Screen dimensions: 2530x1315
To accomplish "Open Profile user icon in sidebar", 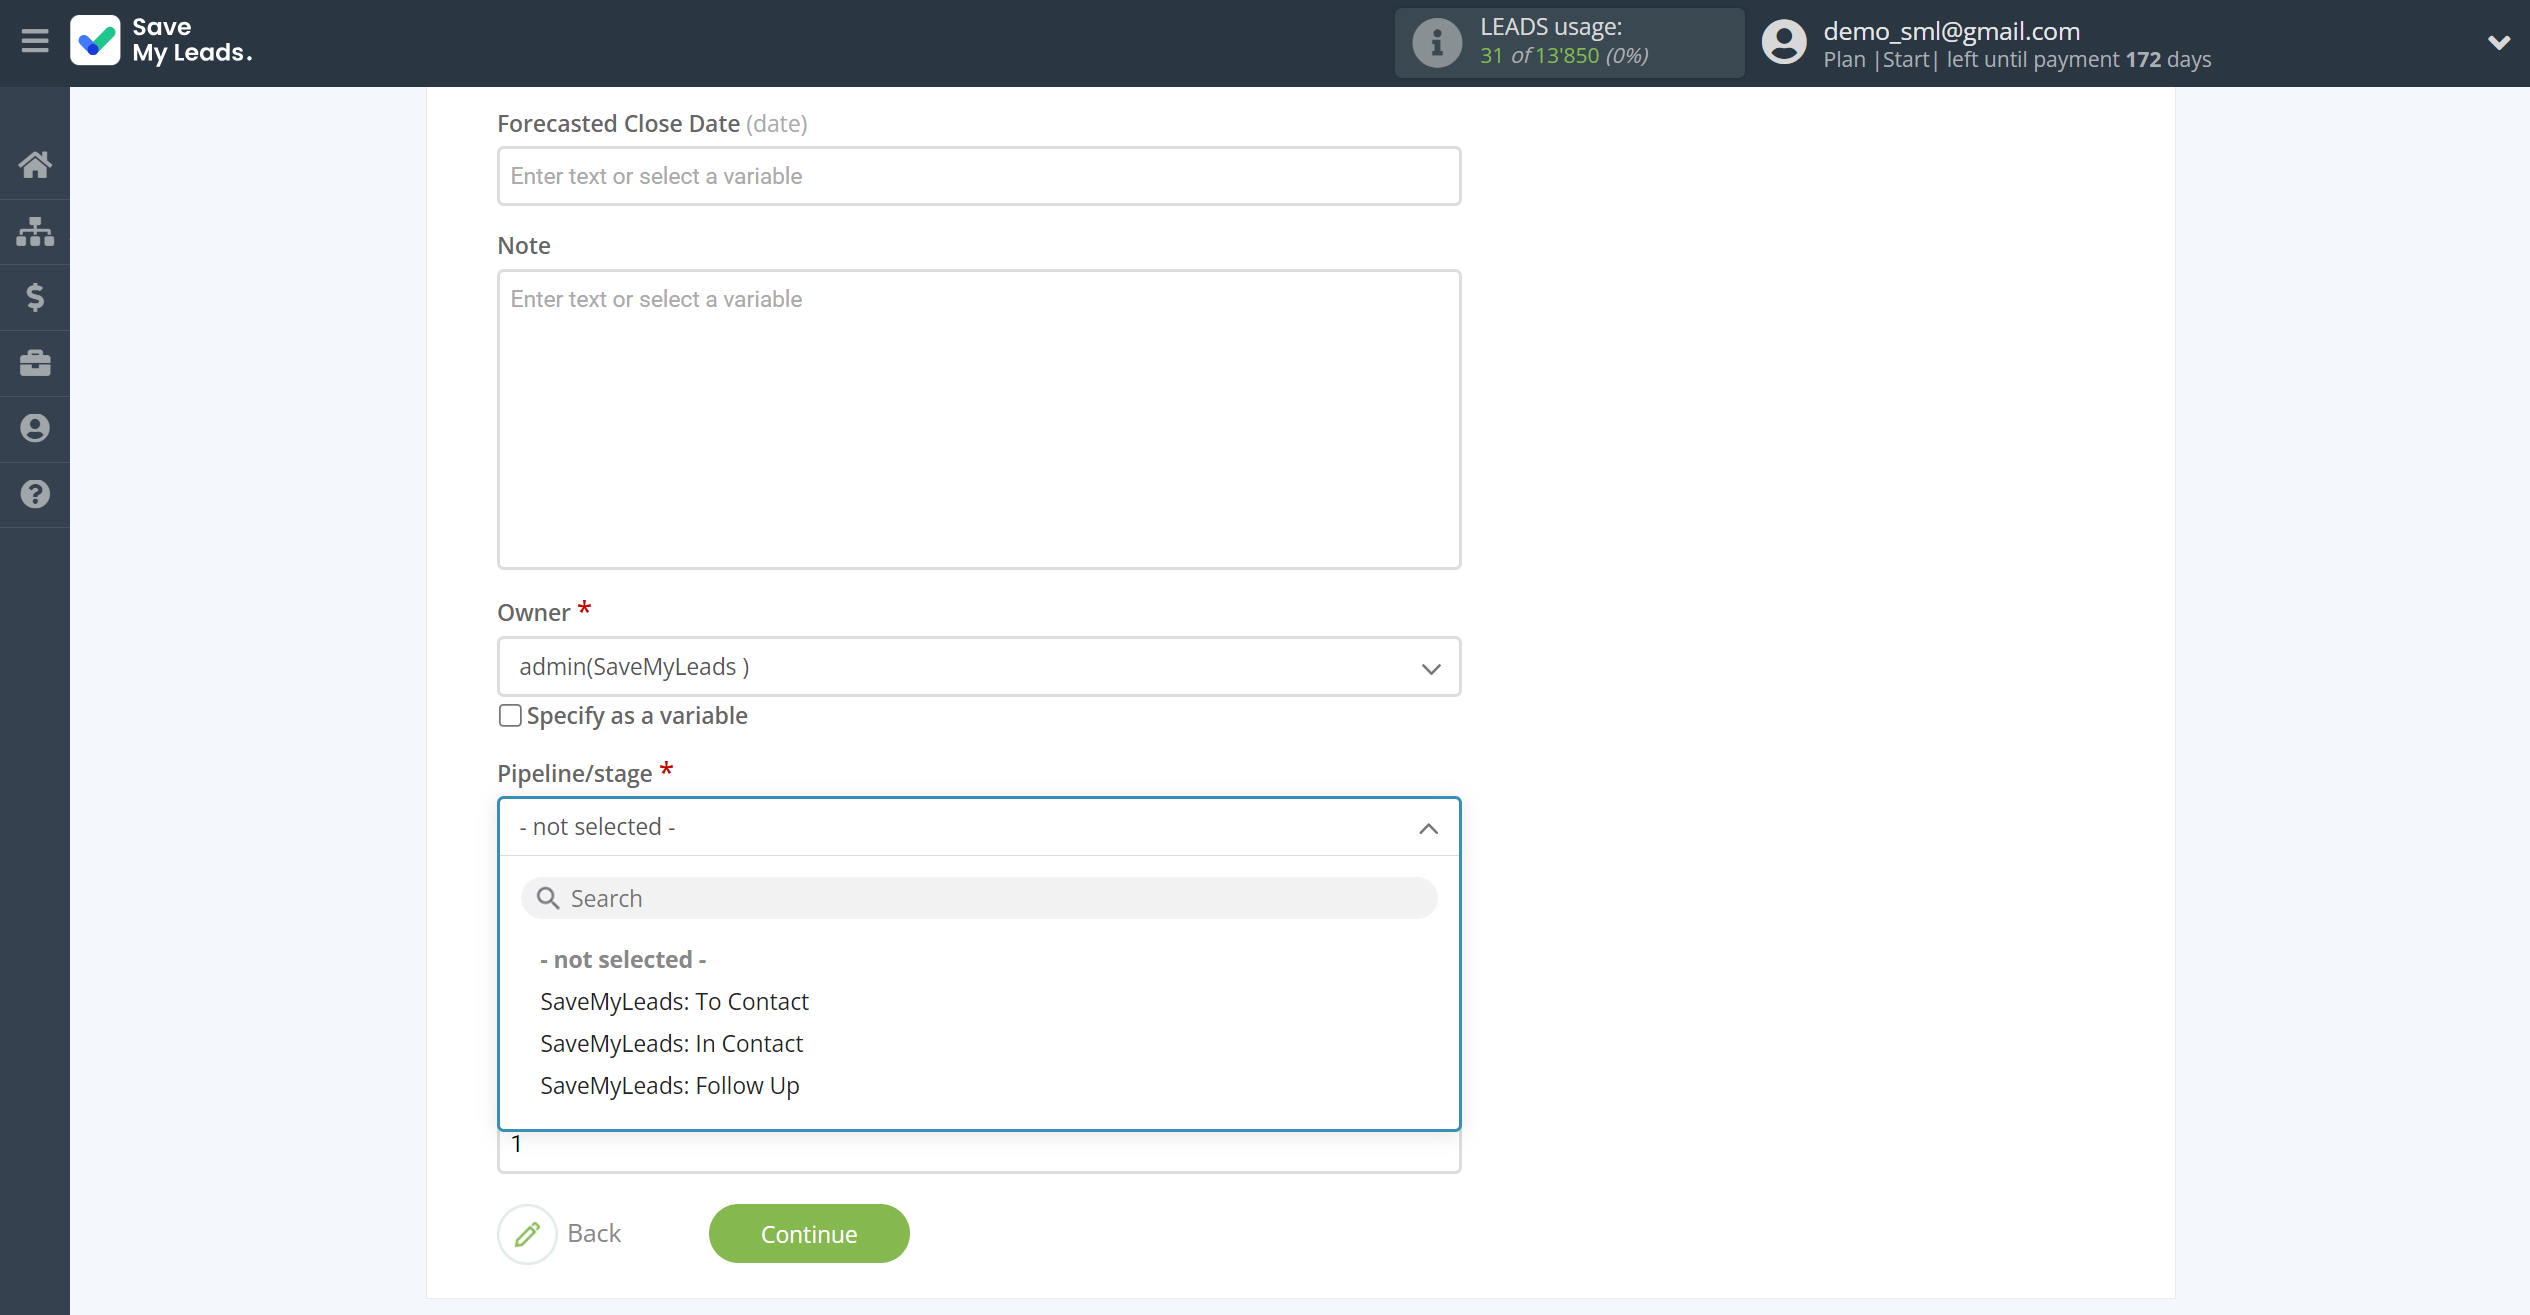I will click(35, 428).
